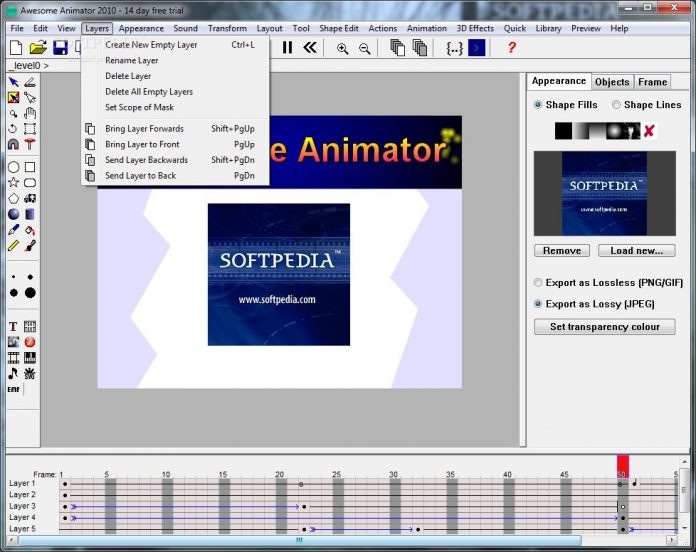Image resolution: width=696 pixels, height=552 pixels.
Task: Choose the eraser tool in the toolbox
Action: click(x=30, y=82)
